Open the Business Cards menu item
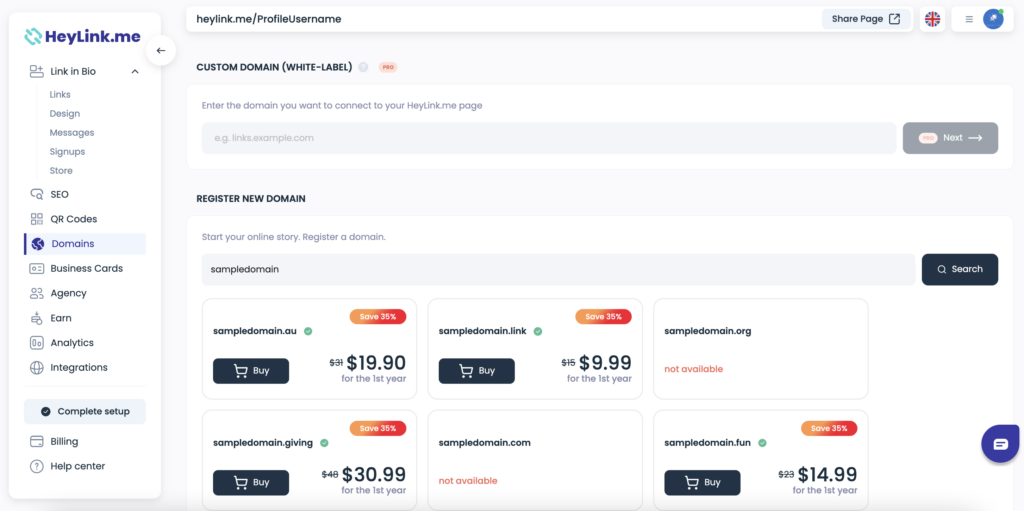1024x511 pixels. pyautogui.click(x=85, y=269)
